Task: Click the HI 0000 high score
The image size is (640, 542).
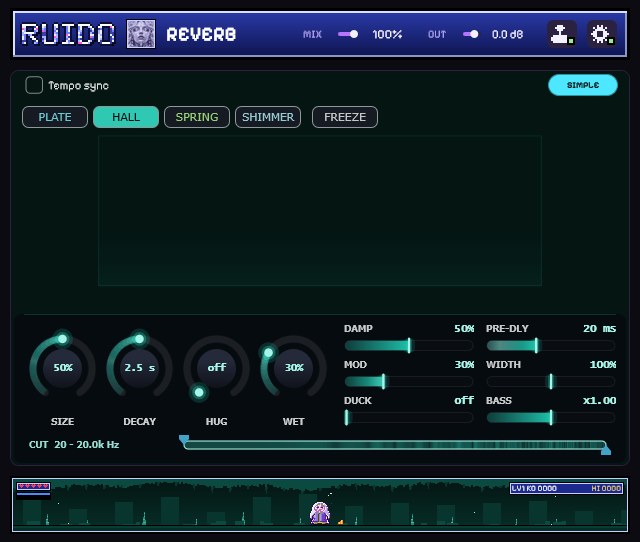Action: [606, 488]
